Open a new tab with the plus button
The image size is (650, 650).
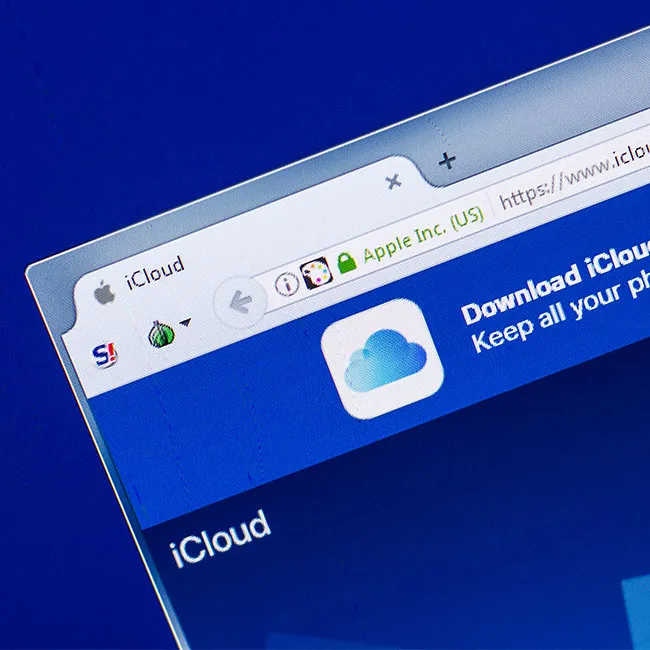pyautogui.click(x=447, y=161)
